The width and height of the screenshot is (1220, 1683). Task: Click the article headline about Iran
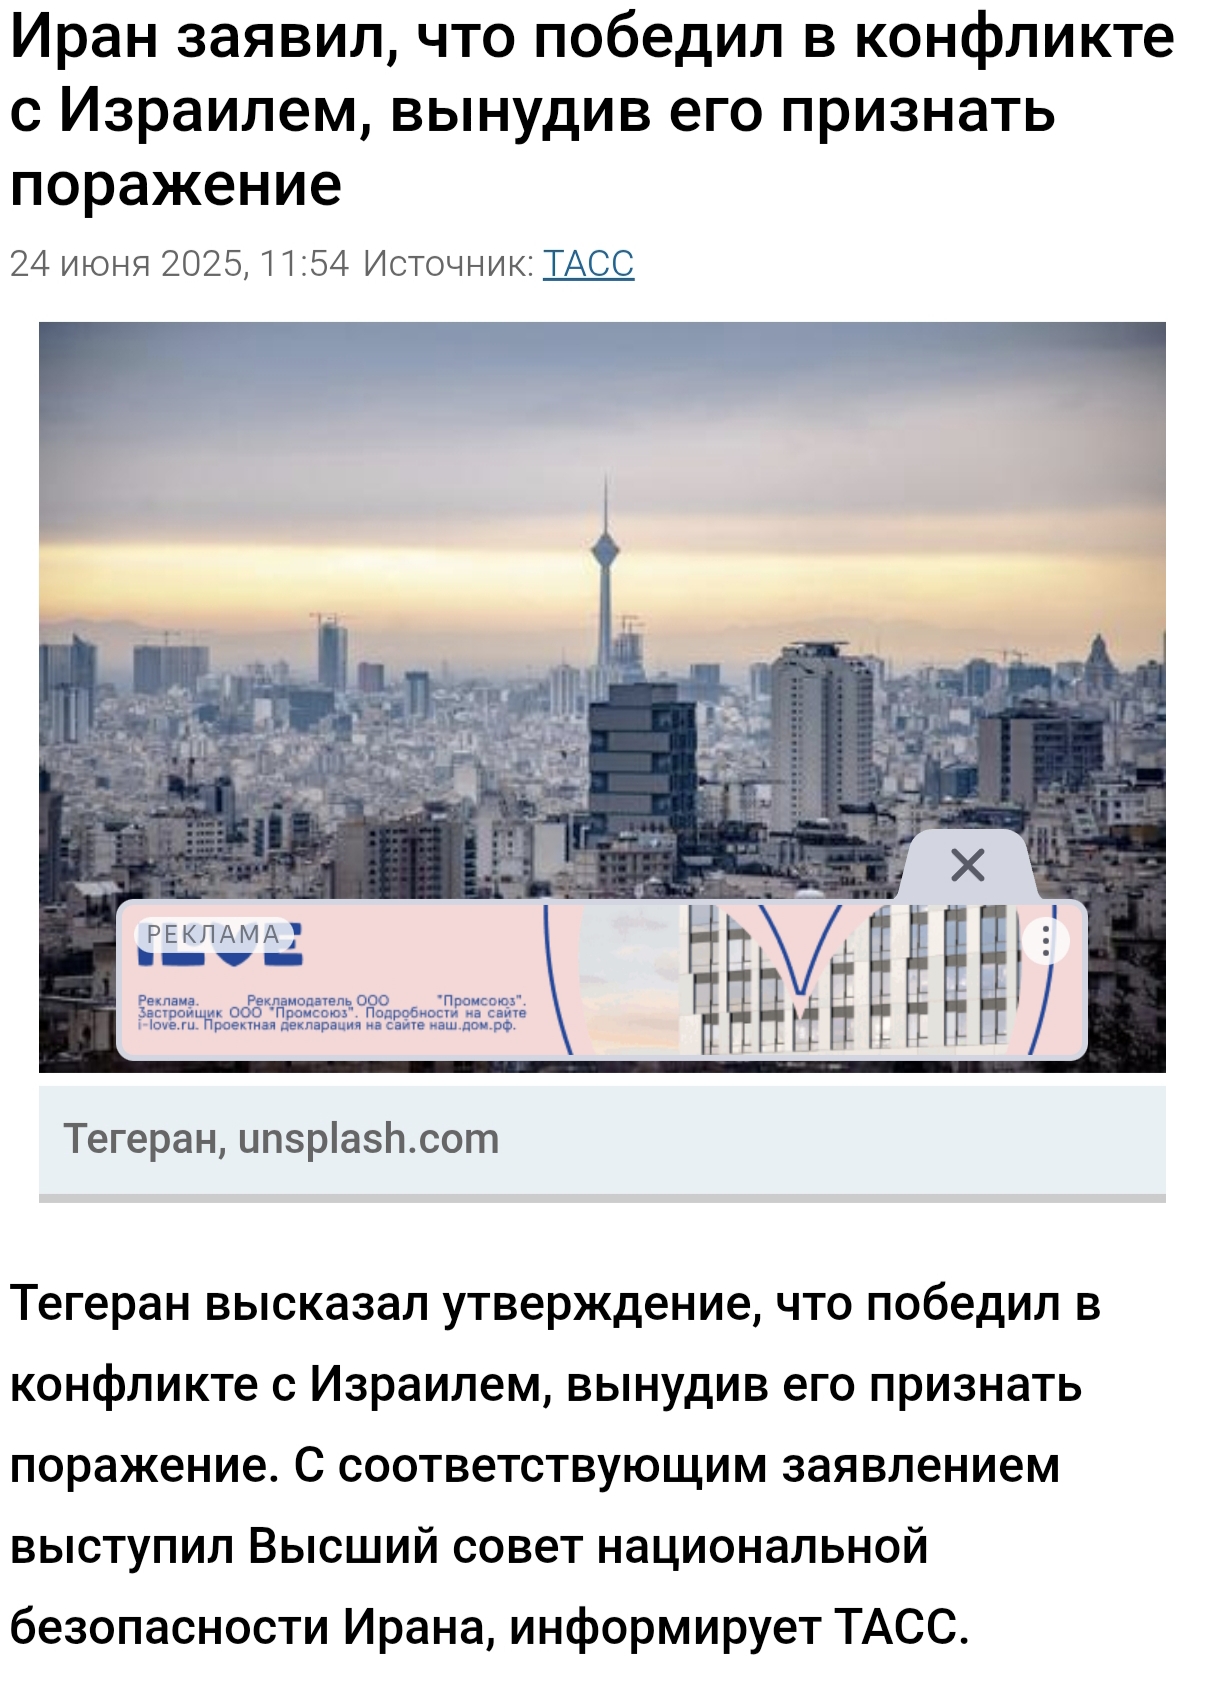(592, 110)
